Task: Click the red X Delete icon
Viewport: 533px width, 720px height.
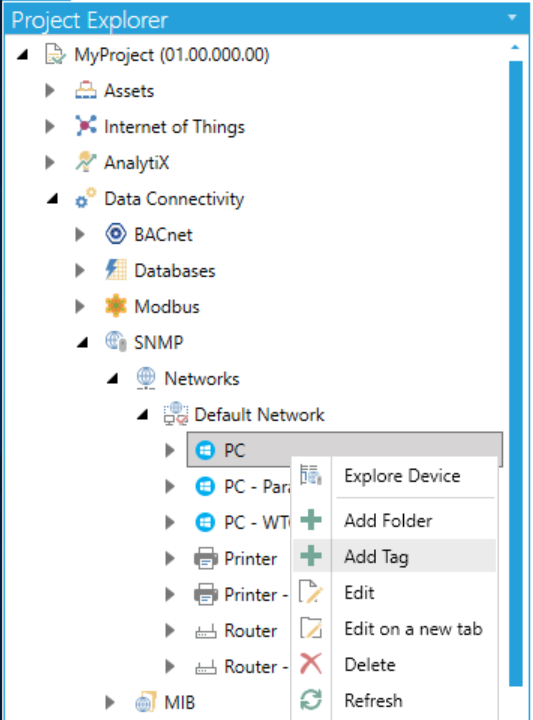Action: pos(311,664)
